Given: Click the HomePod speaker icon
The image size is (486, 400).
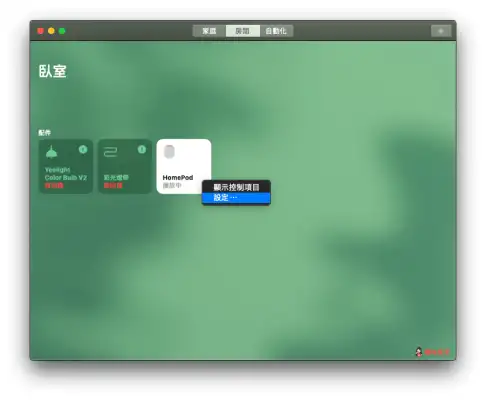Looking at the screenshot, I should pos(169,152).
